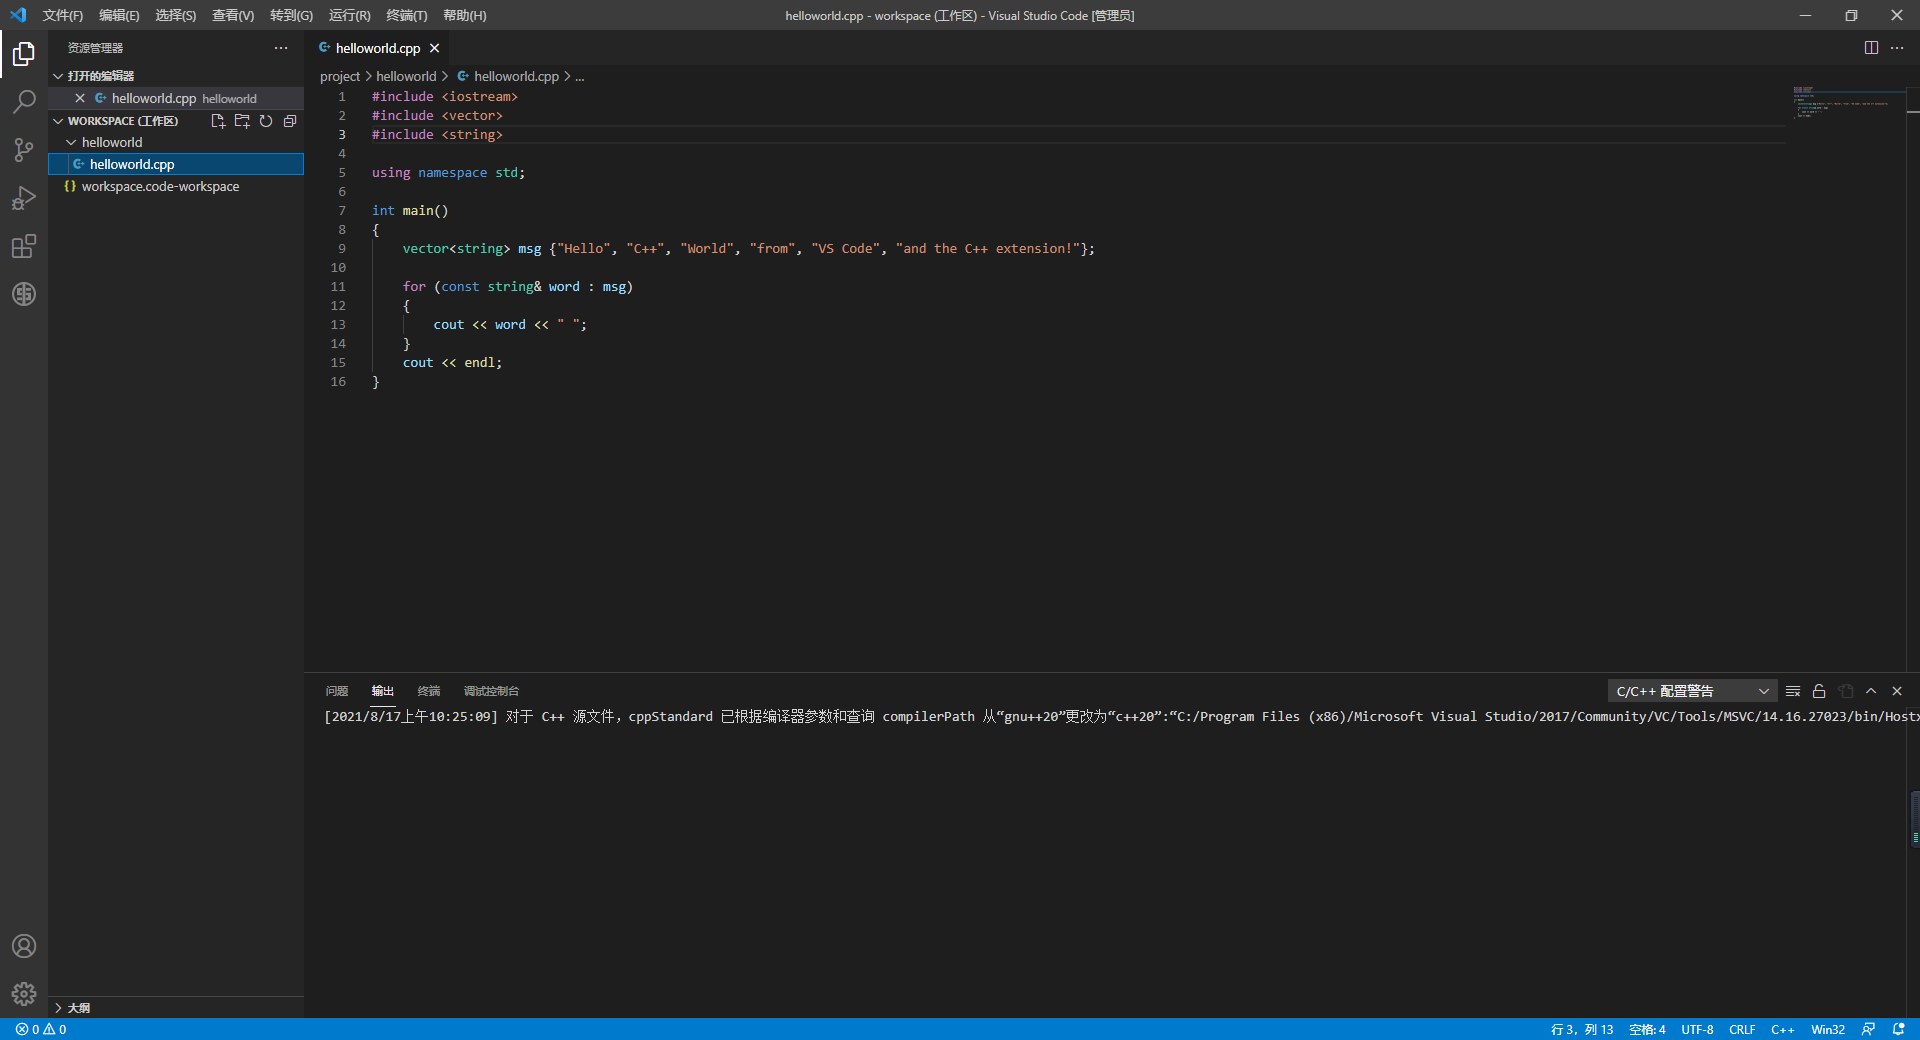Change indentation via 空格: 4

[1647, 1029]
